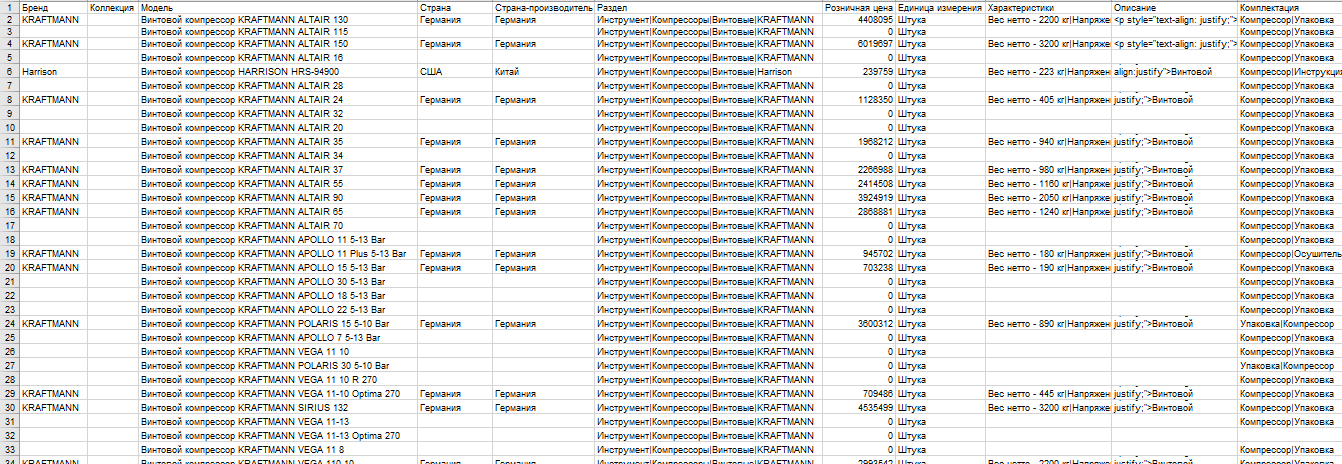1342x464 pixels.
Task: Select the 'Вес нетто - 223 кг' characteristics cell
Action: [1048, 72]
